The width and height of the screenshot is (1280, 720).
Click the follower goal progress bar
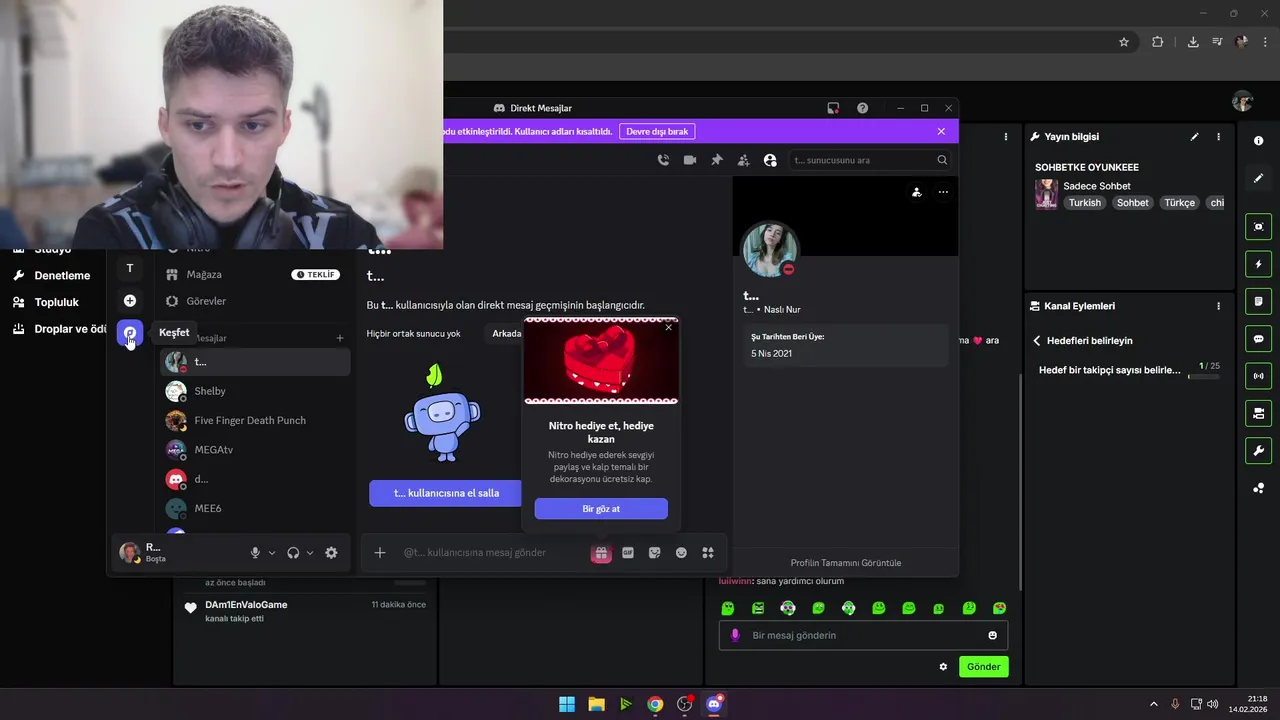tap(1204, 376)
